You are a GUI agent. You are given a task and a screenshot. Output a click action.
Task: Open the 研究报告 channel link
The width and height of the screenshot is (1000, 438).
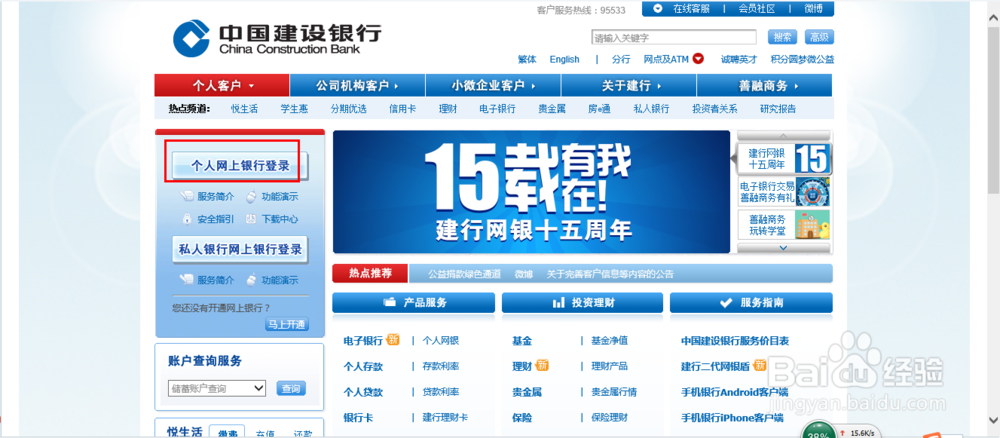tap(778, 108)
